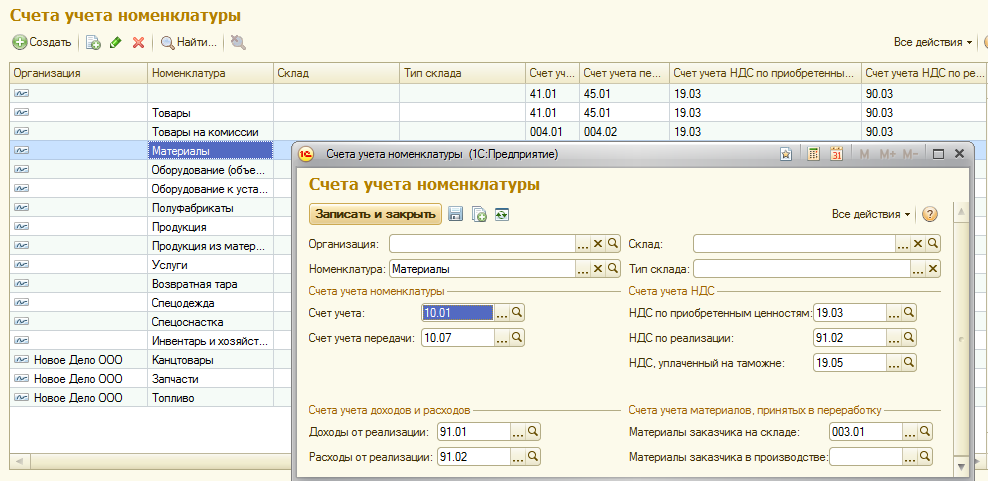Open selection button for Счет учета field
Viewport: 988px width, 481px height.
click(502, 313)
